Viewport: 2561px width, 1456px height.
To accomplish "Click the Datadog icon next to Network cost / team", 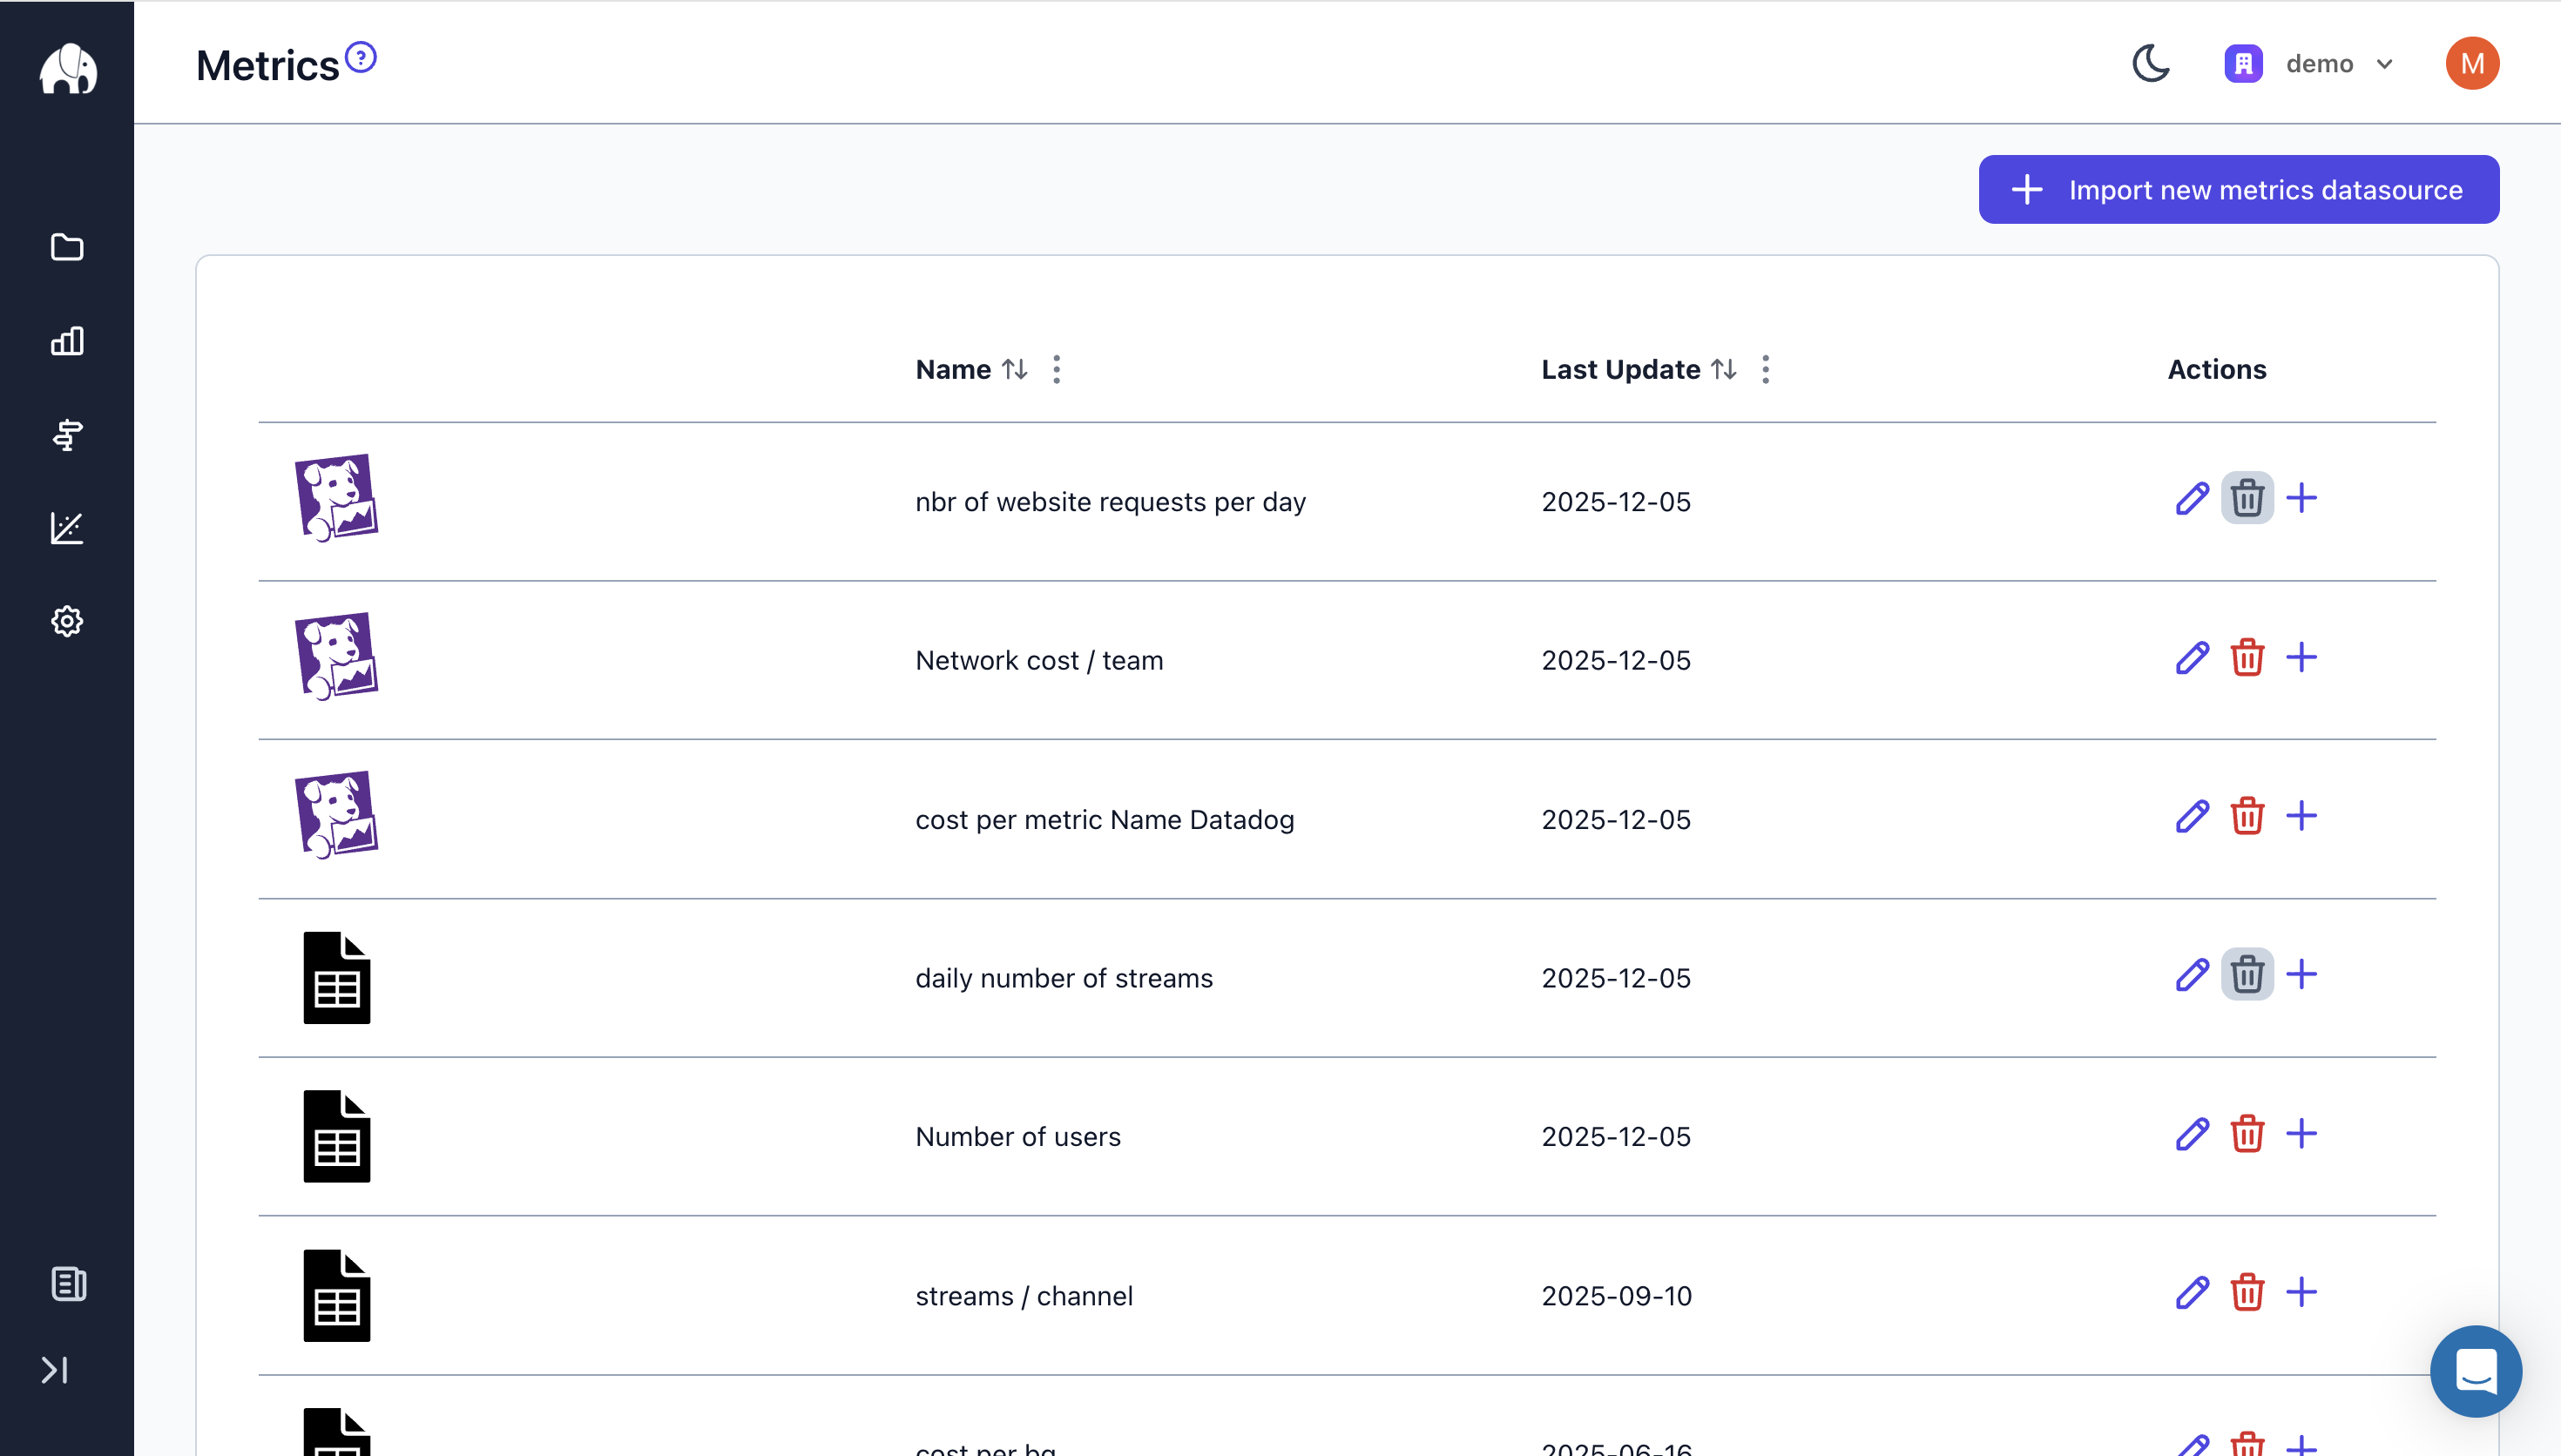I will point(337,656).
